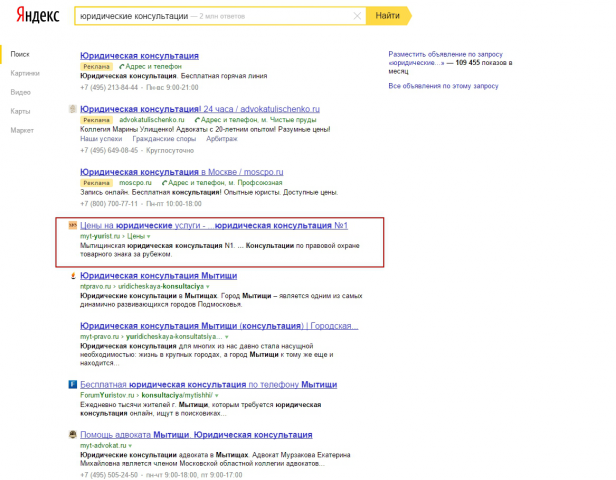This screenshot has height=480, width=616.
Task: Clear the search query with X icon
Action: (x=357, y=16)
